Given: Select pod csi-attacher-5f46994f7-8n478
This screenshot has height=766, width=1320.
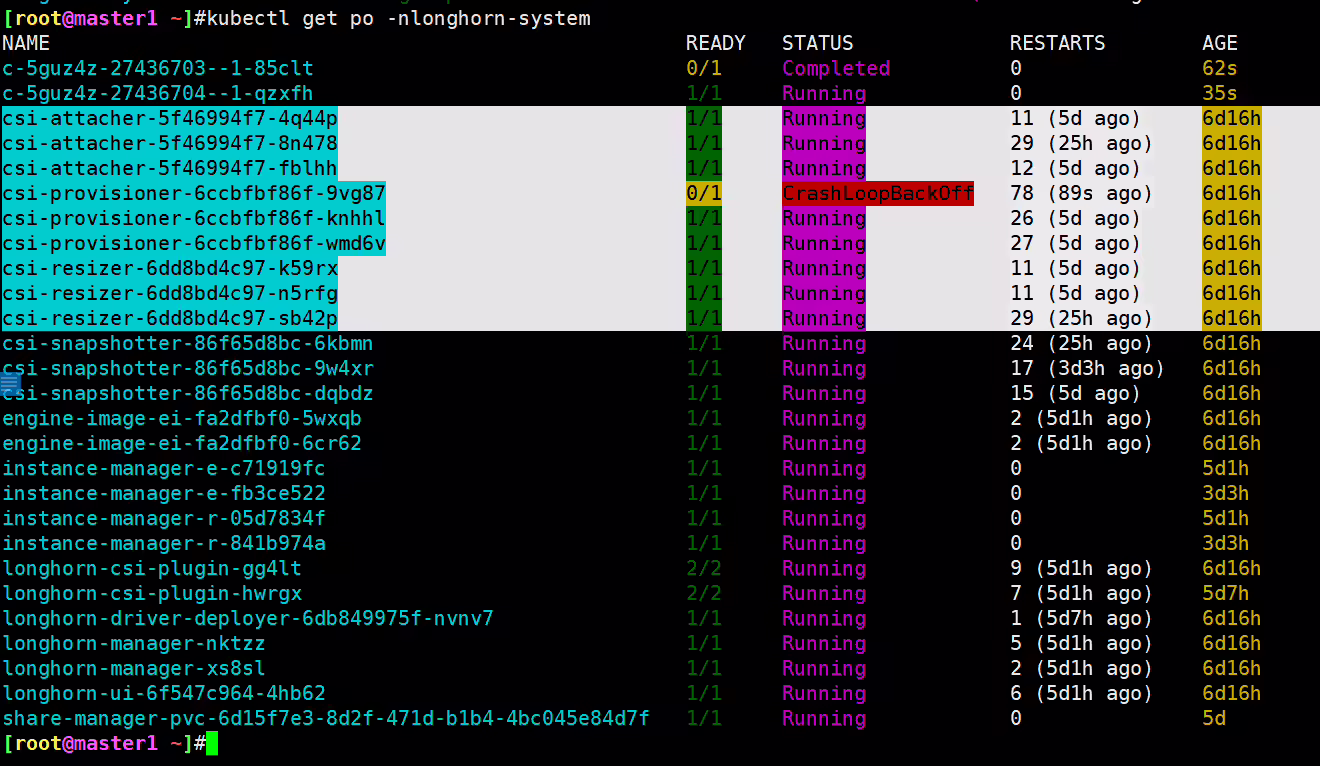Looking at the screenshot, I should tap(170, 143).
